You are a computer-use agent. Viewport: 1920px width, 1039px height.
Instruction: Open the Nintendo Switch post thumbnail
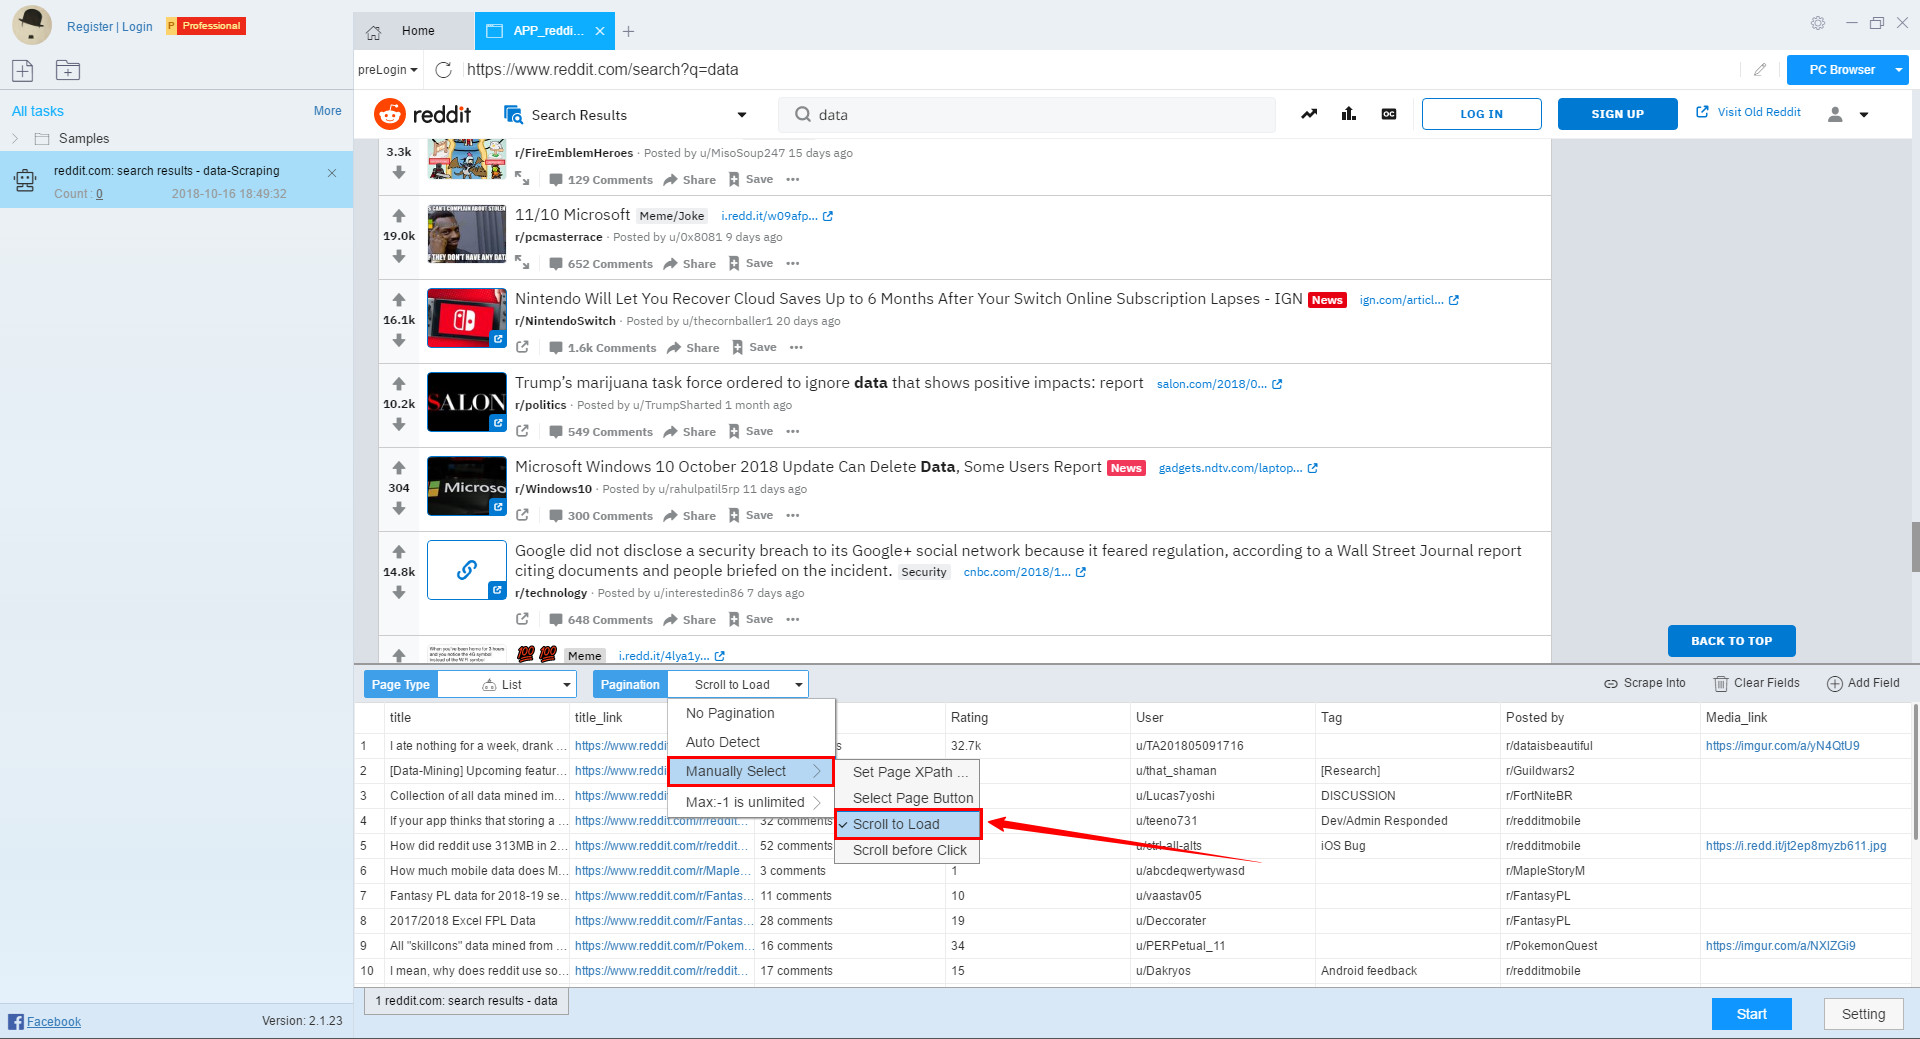[467, 318]
